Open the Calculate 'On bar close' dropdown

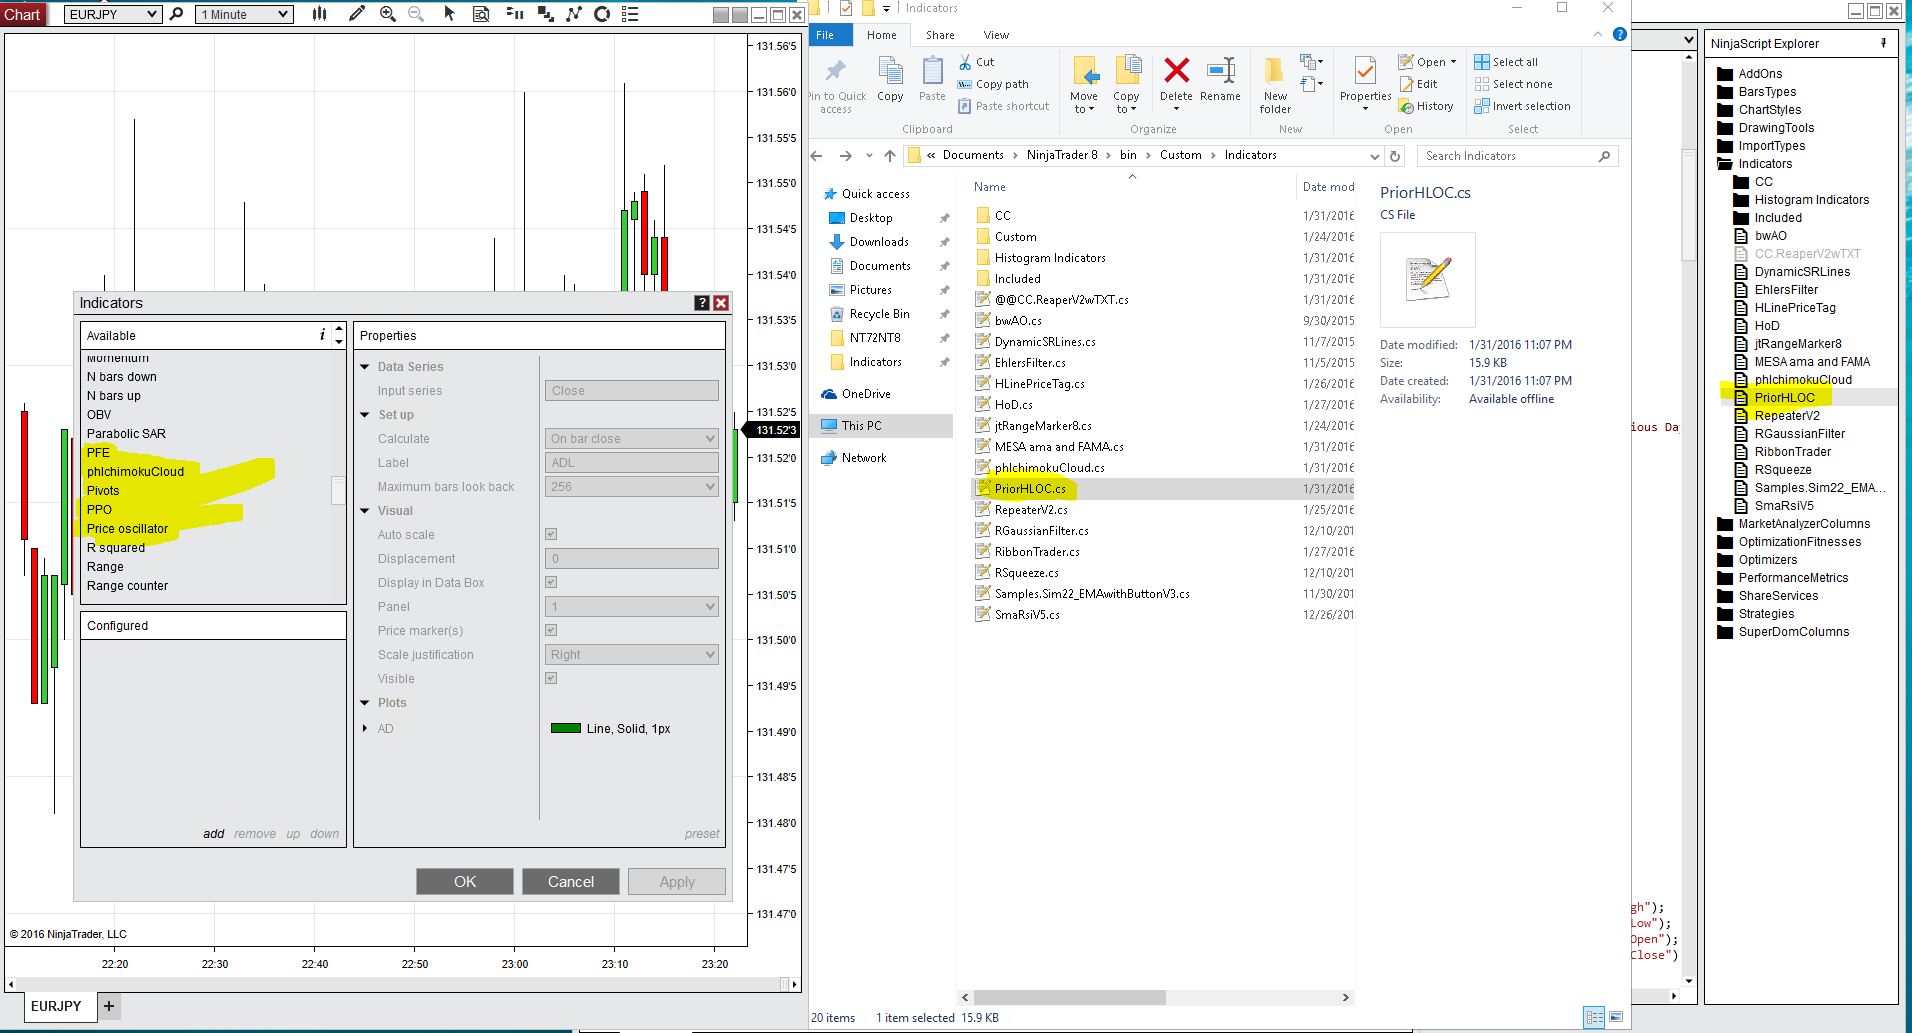coord(632,438)
